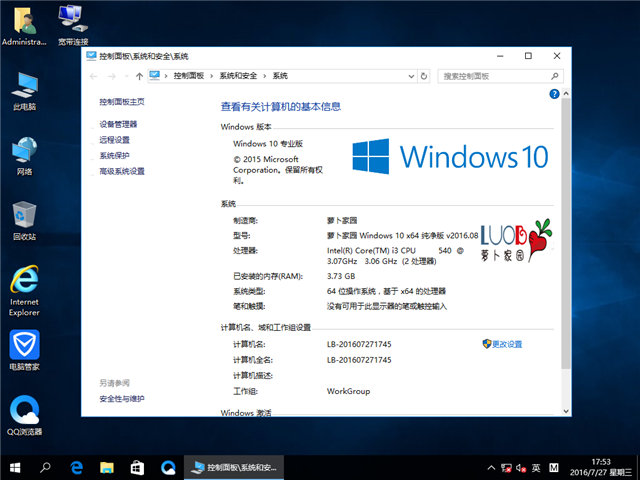This screenshot has width=640, height=480.
Task: Select the 此电脑 desktop icon
Action: coord(24,92)
